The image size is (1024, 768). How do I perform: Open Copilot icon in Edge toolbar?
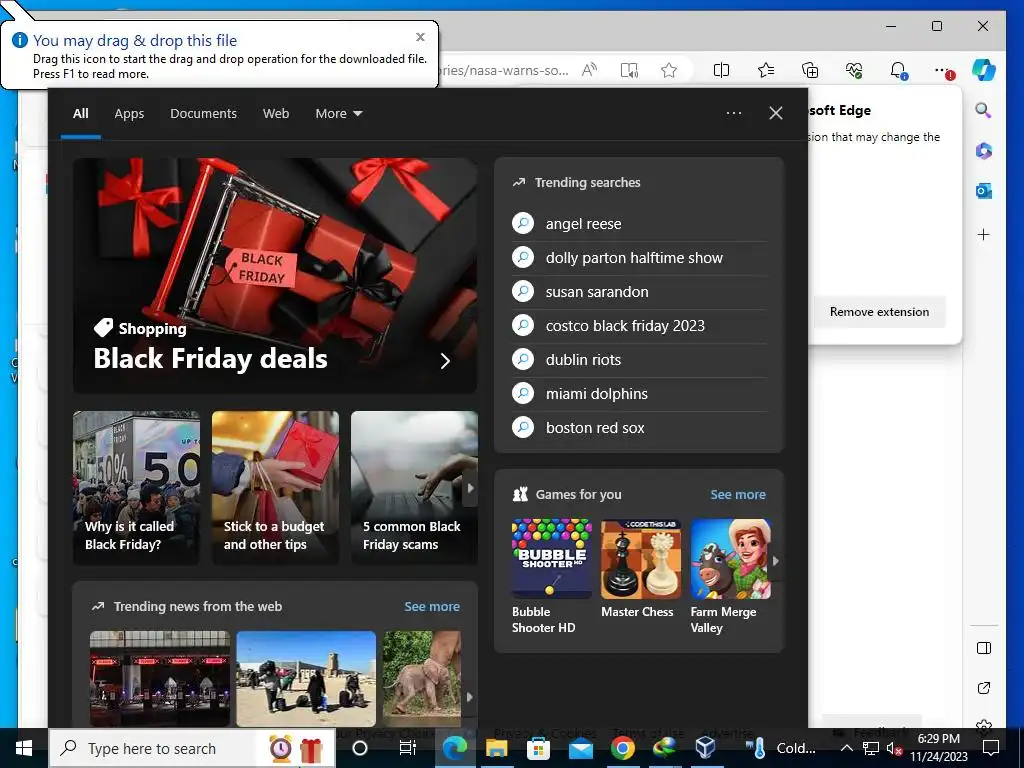[984, 69]
